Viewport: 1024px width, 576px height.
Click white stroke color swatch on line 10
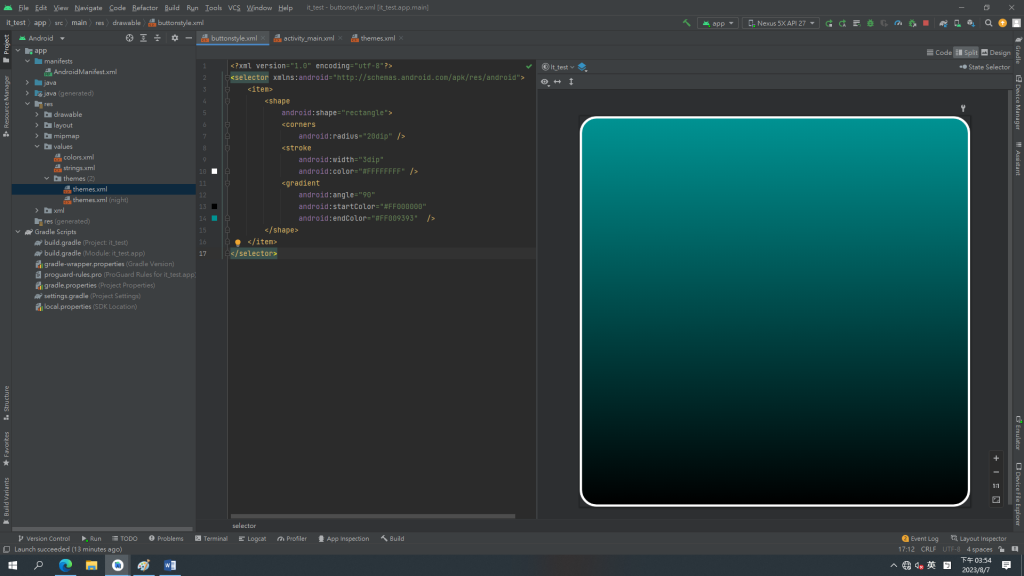(214, 171)
